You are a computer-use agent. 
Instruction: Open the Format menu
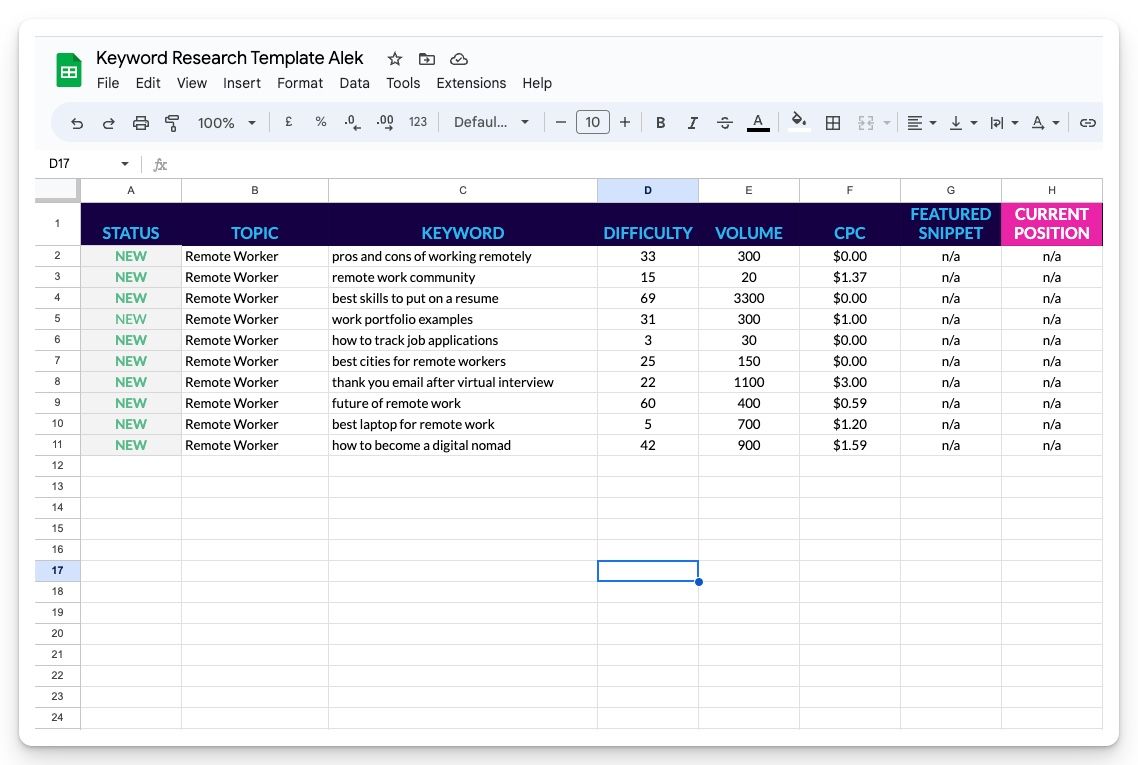300,83
